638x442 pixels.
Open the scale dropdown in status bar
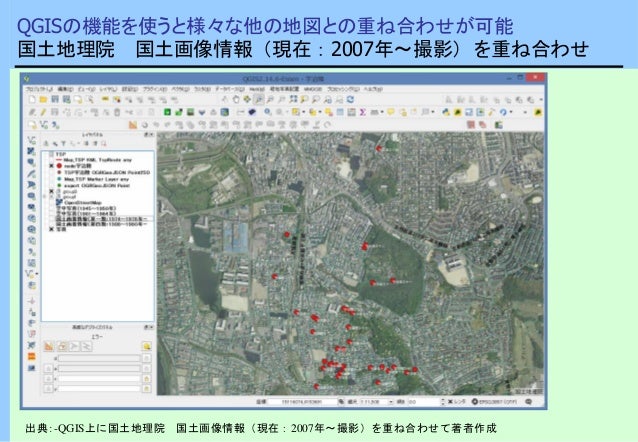pyautogui.click(x=391, y=402)
